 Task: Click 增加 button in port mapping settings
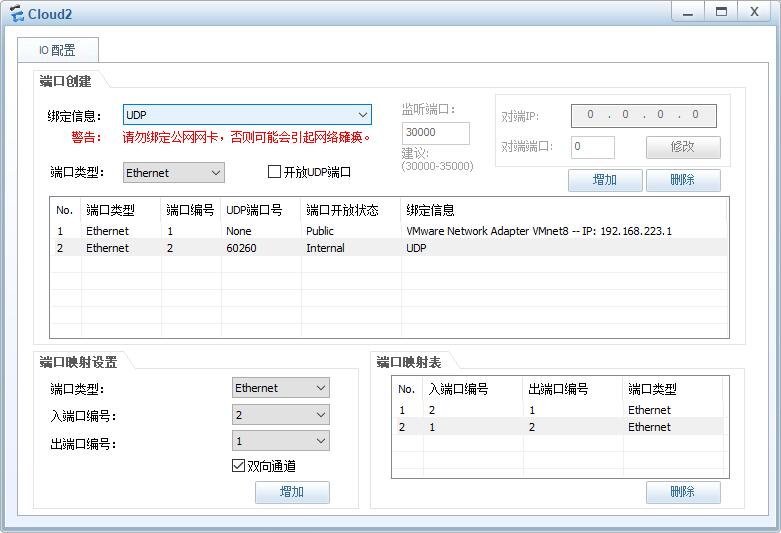click(x=292, y=492)
